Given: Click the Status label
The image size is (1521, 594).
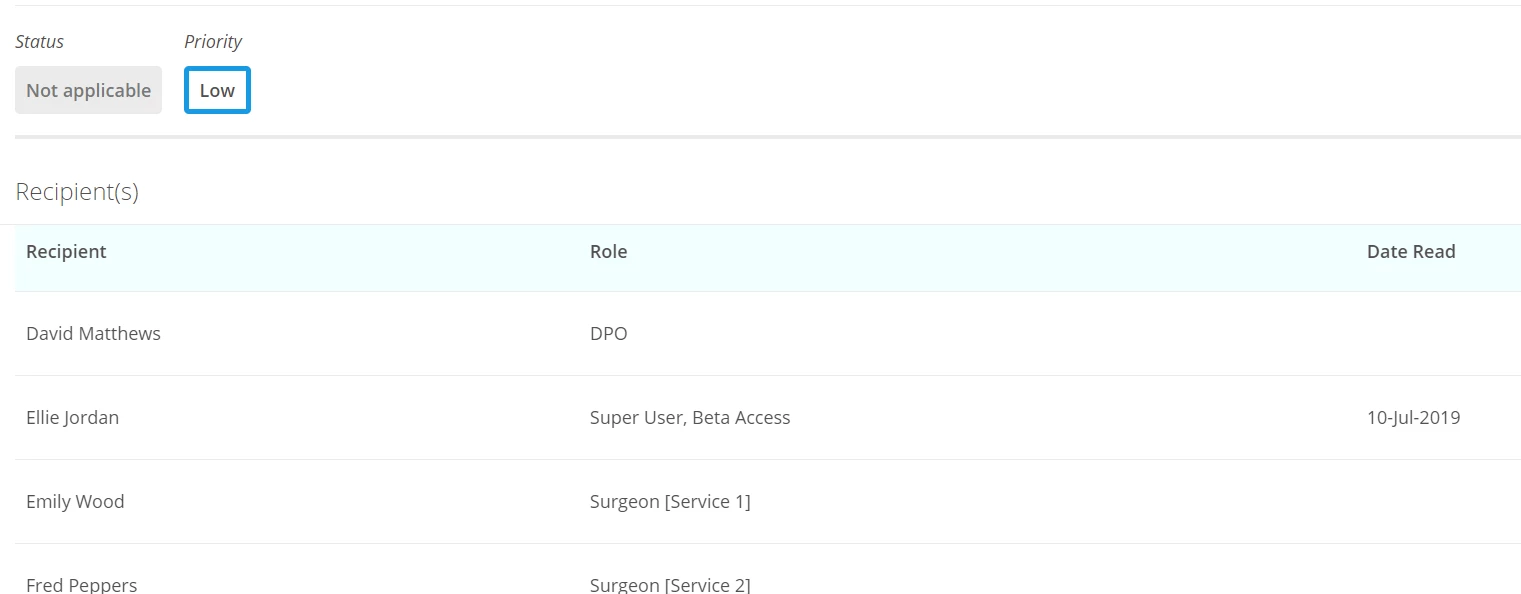Looking at the screenshot, I should click(40, 42).
